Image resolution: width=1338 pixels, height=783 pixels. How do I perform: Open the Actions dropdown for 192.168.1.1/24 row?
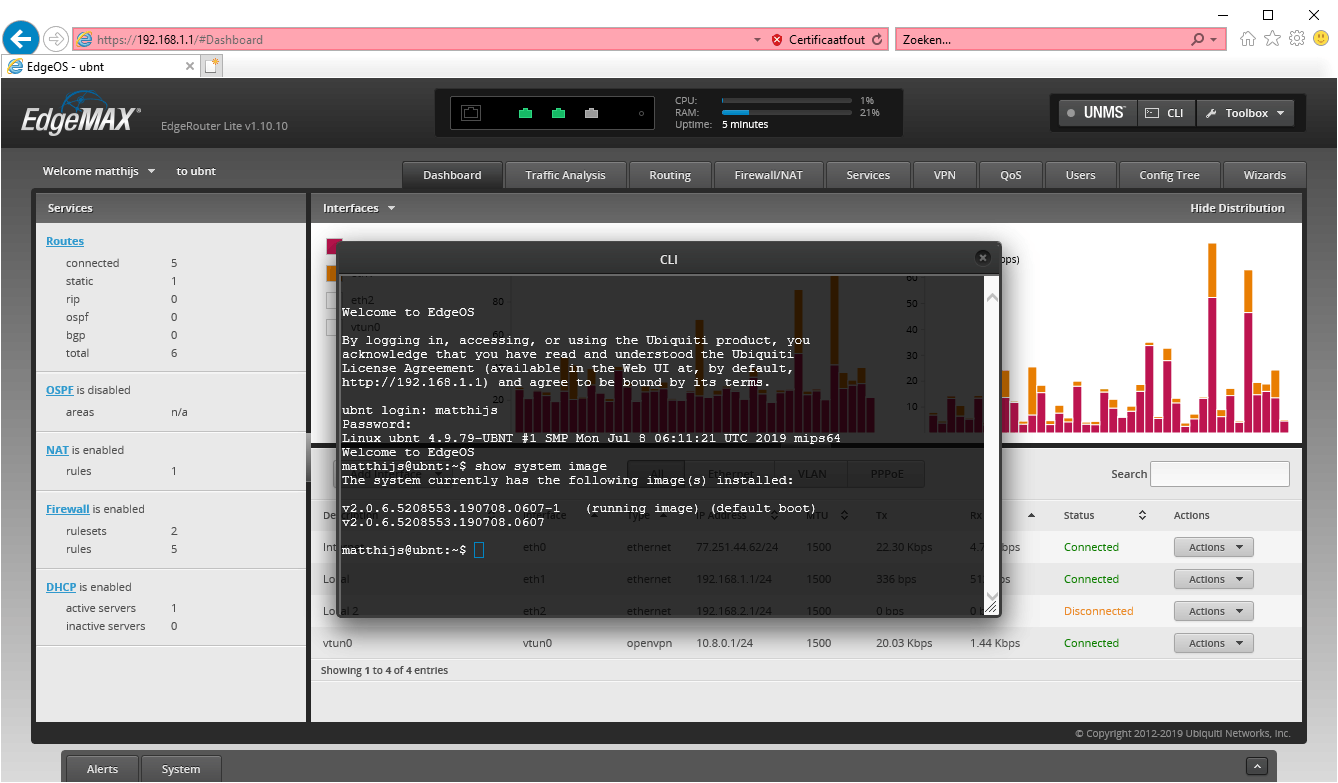pos(1213,579)
